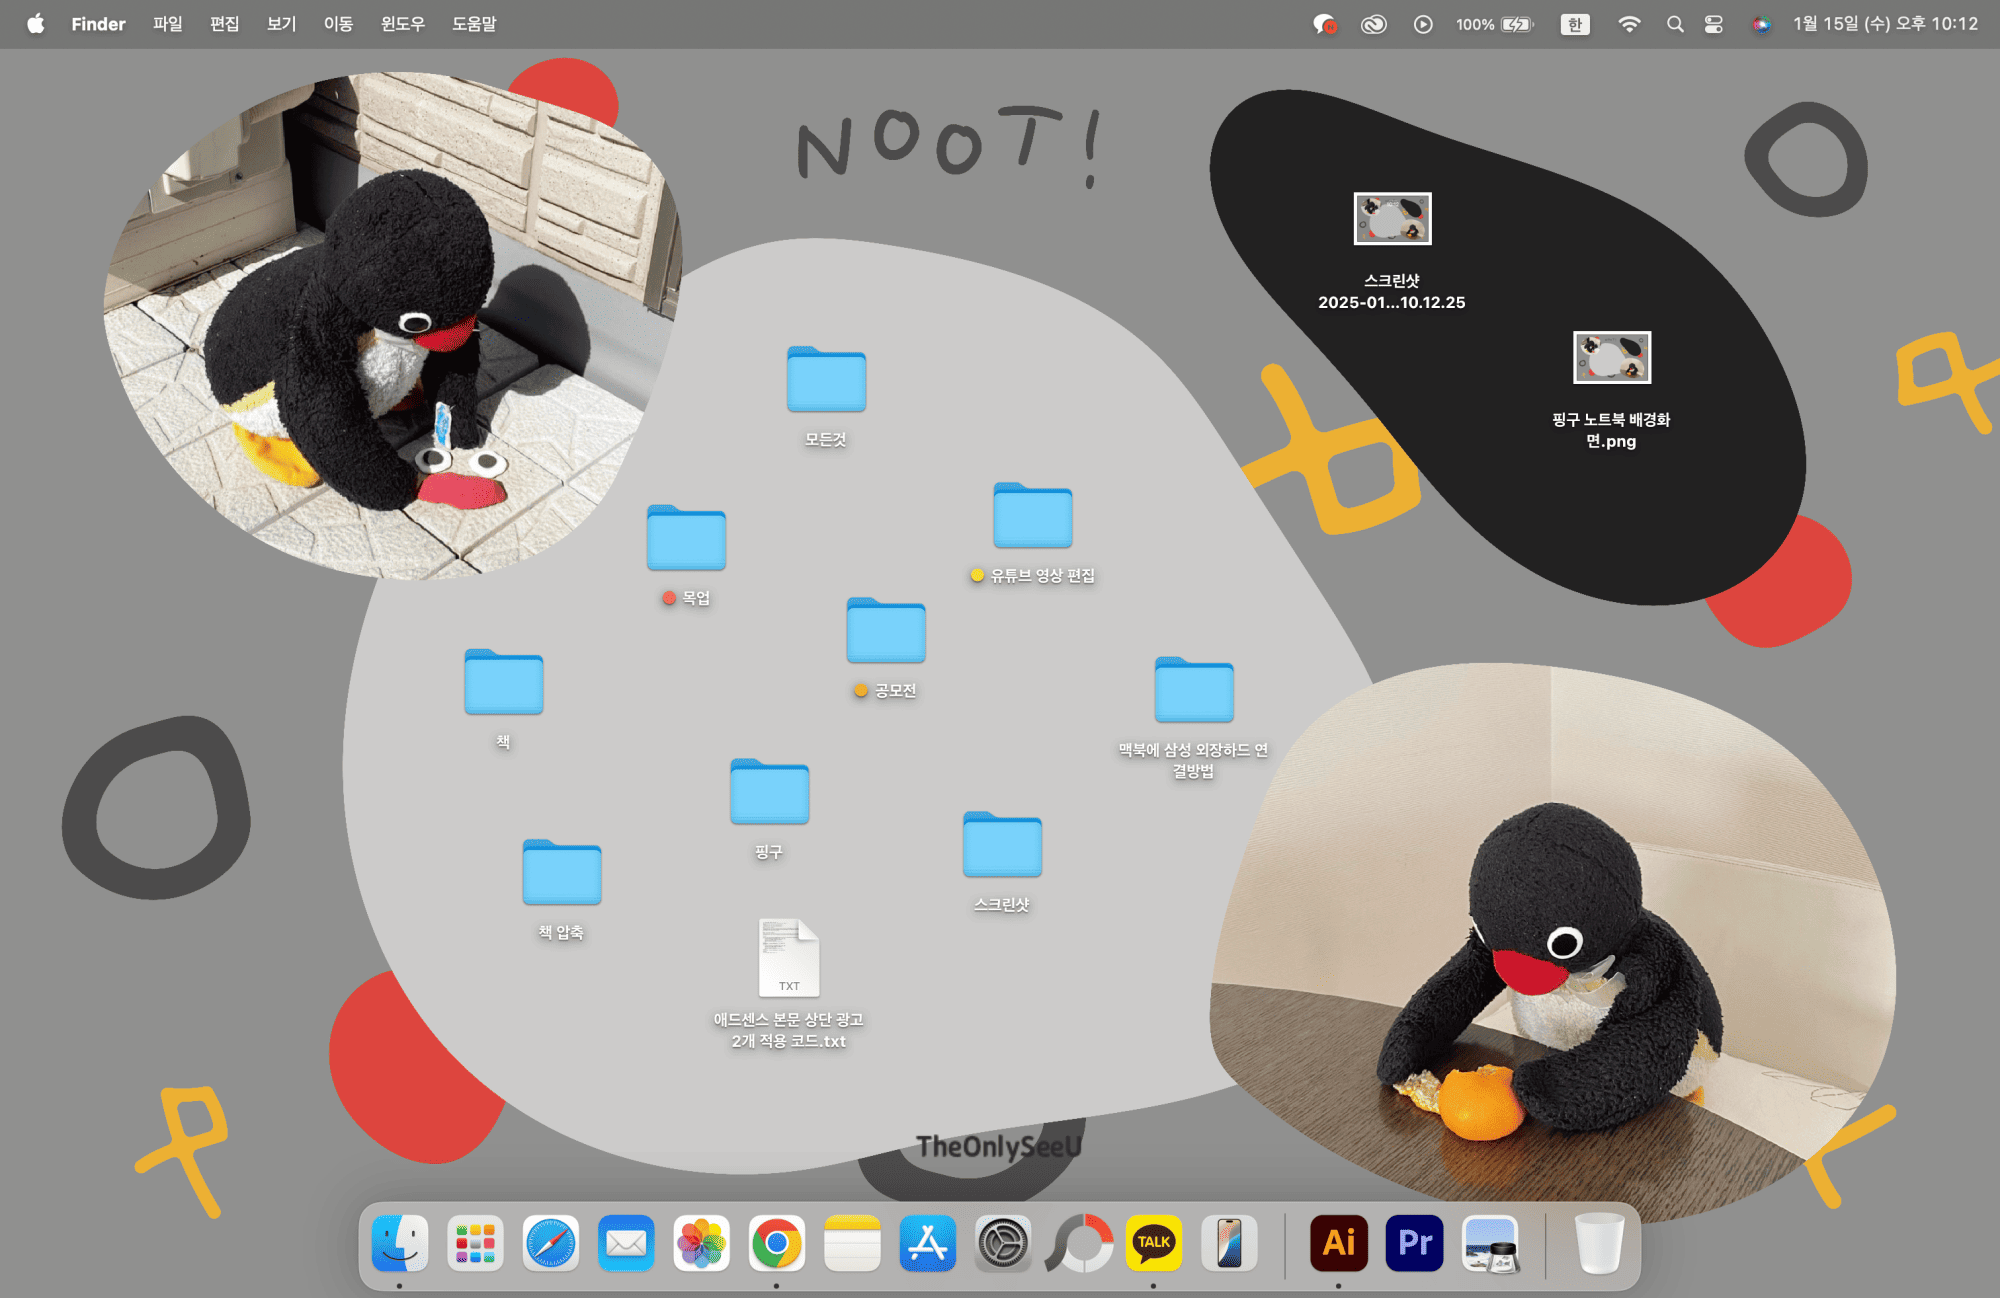
Task: Open Adobe Illustrator from the Dock
Action: click(x=1338, y=1243)
